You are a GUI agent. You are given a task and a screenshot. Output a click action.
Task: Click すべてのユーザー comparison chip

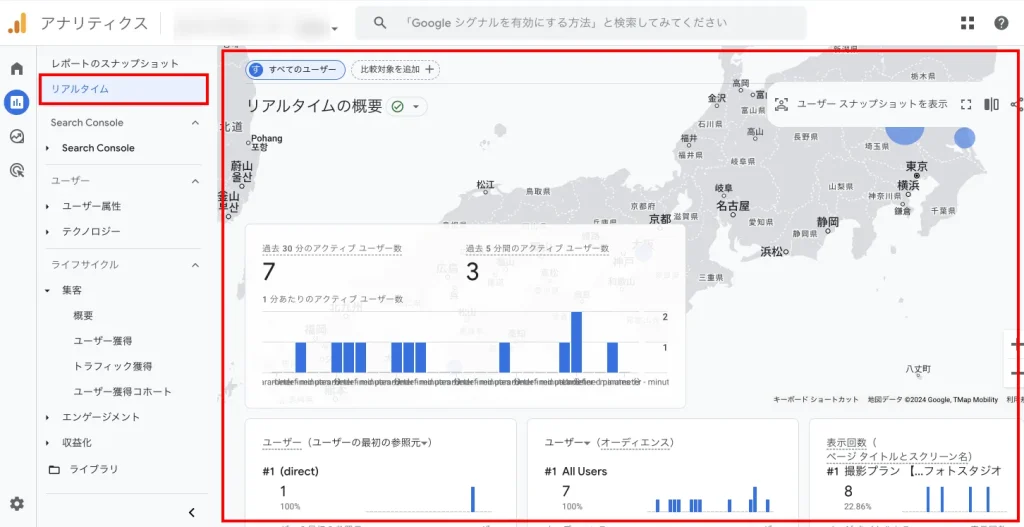(295, 69)
